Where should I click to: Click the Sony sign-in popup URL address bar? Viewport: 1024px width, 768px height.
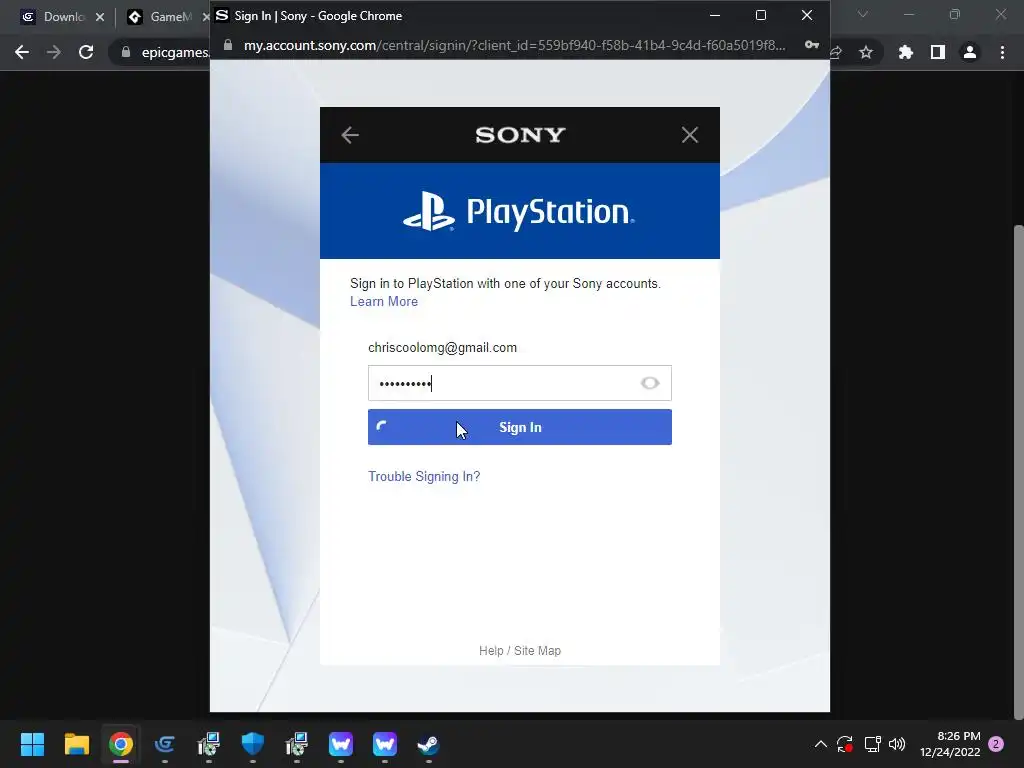click(x=515, y=45)
